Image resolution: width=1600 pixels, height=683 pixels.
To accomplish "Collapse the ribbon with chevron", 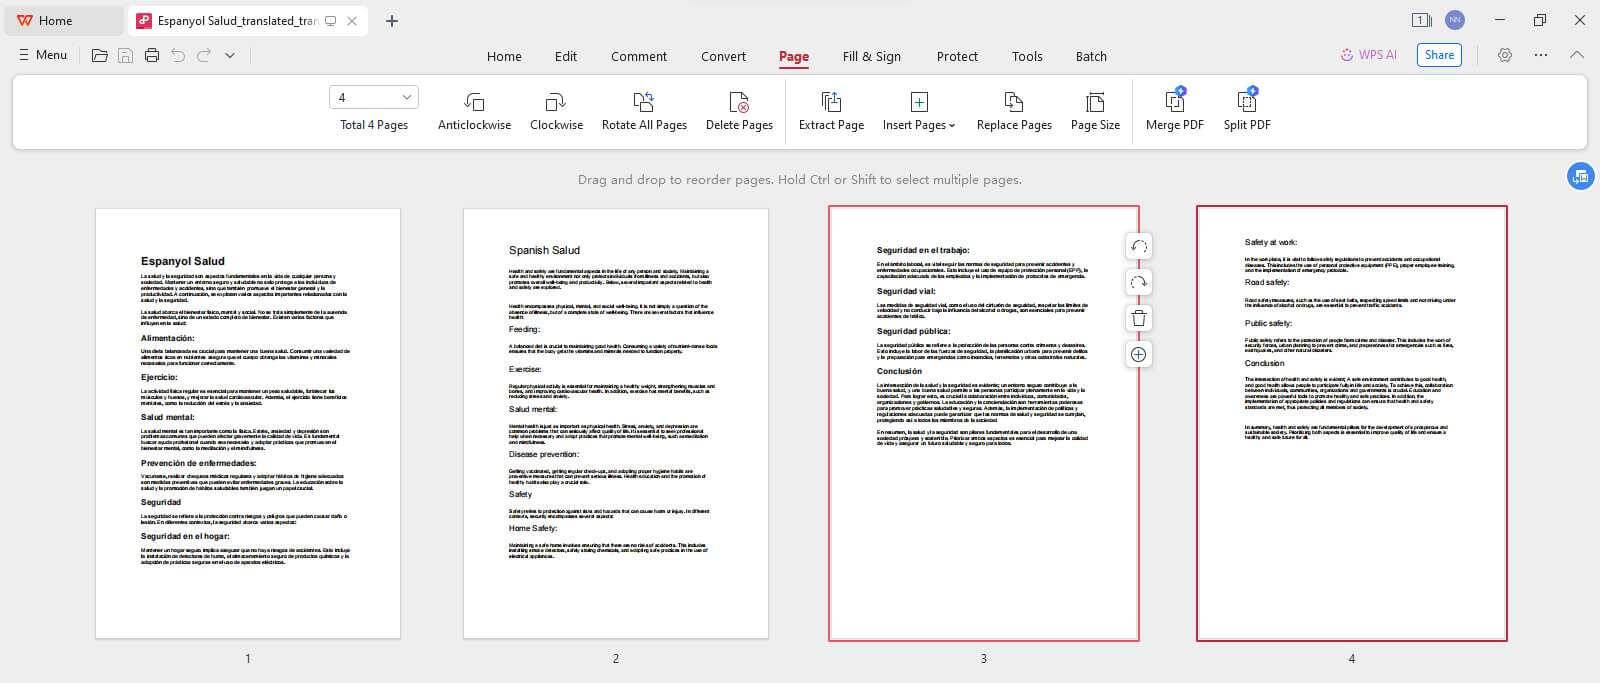I will (x=1577, y=55).
